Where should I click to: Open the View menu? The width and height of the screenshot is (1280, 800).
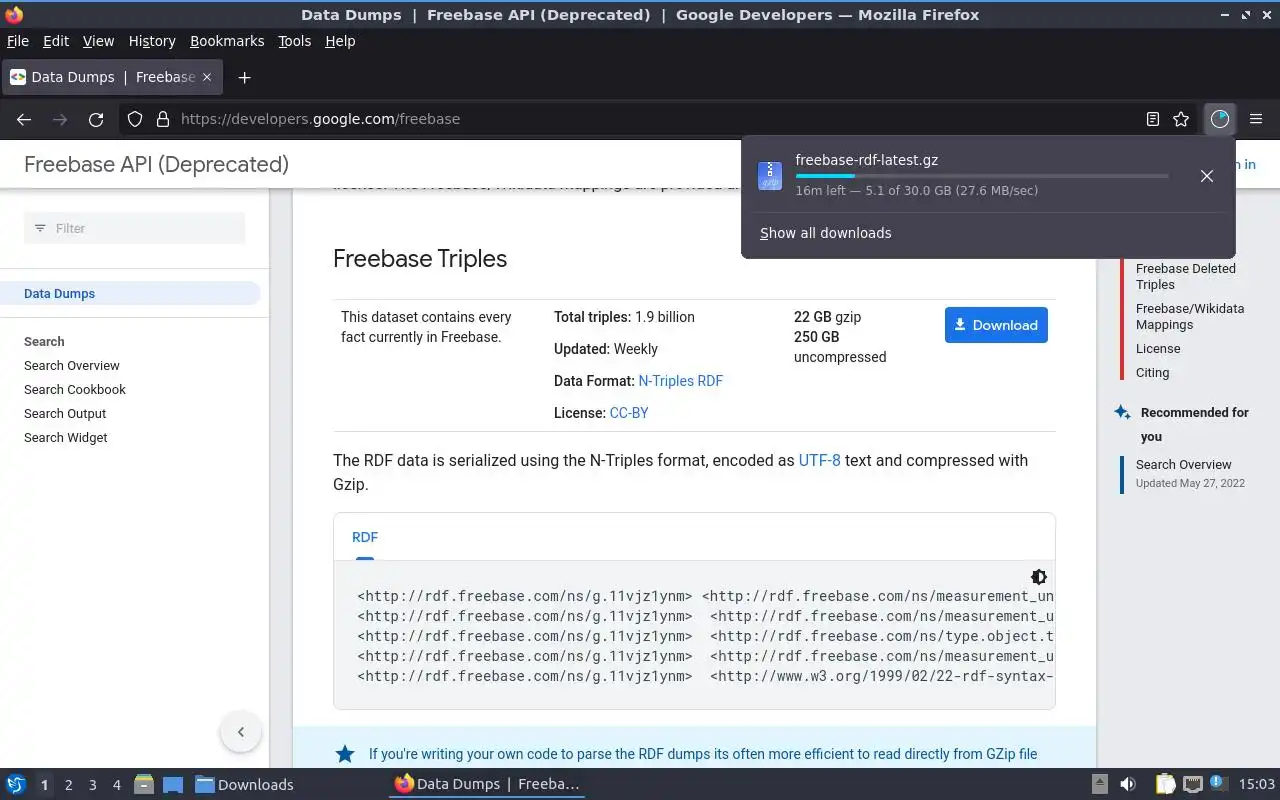[x=98, y=41]
